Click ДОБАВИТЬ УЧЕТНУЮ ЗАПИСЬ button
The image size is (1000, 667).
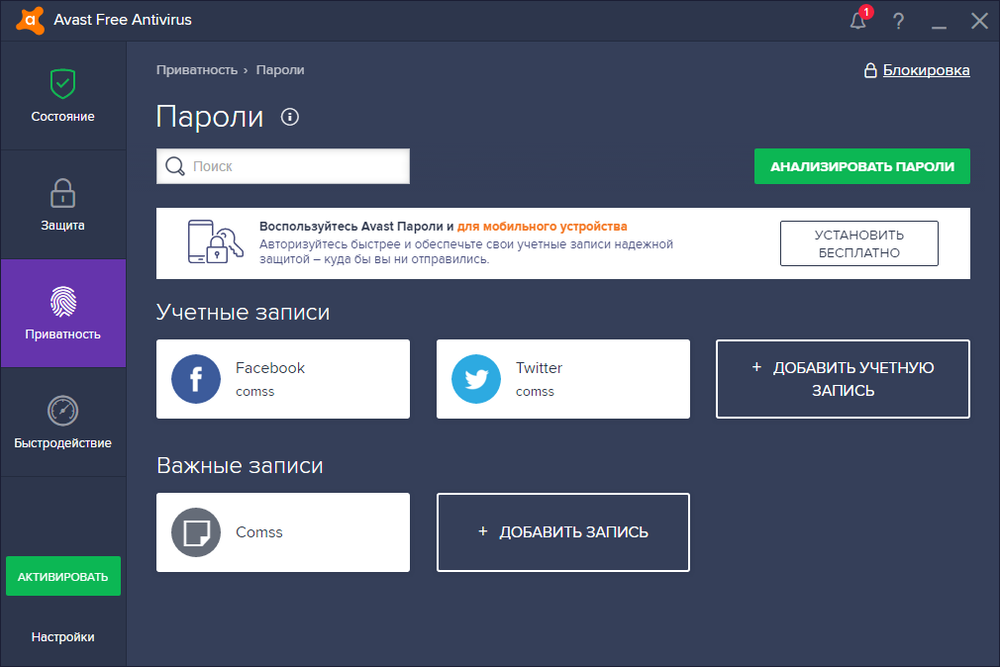pos(842,379)
